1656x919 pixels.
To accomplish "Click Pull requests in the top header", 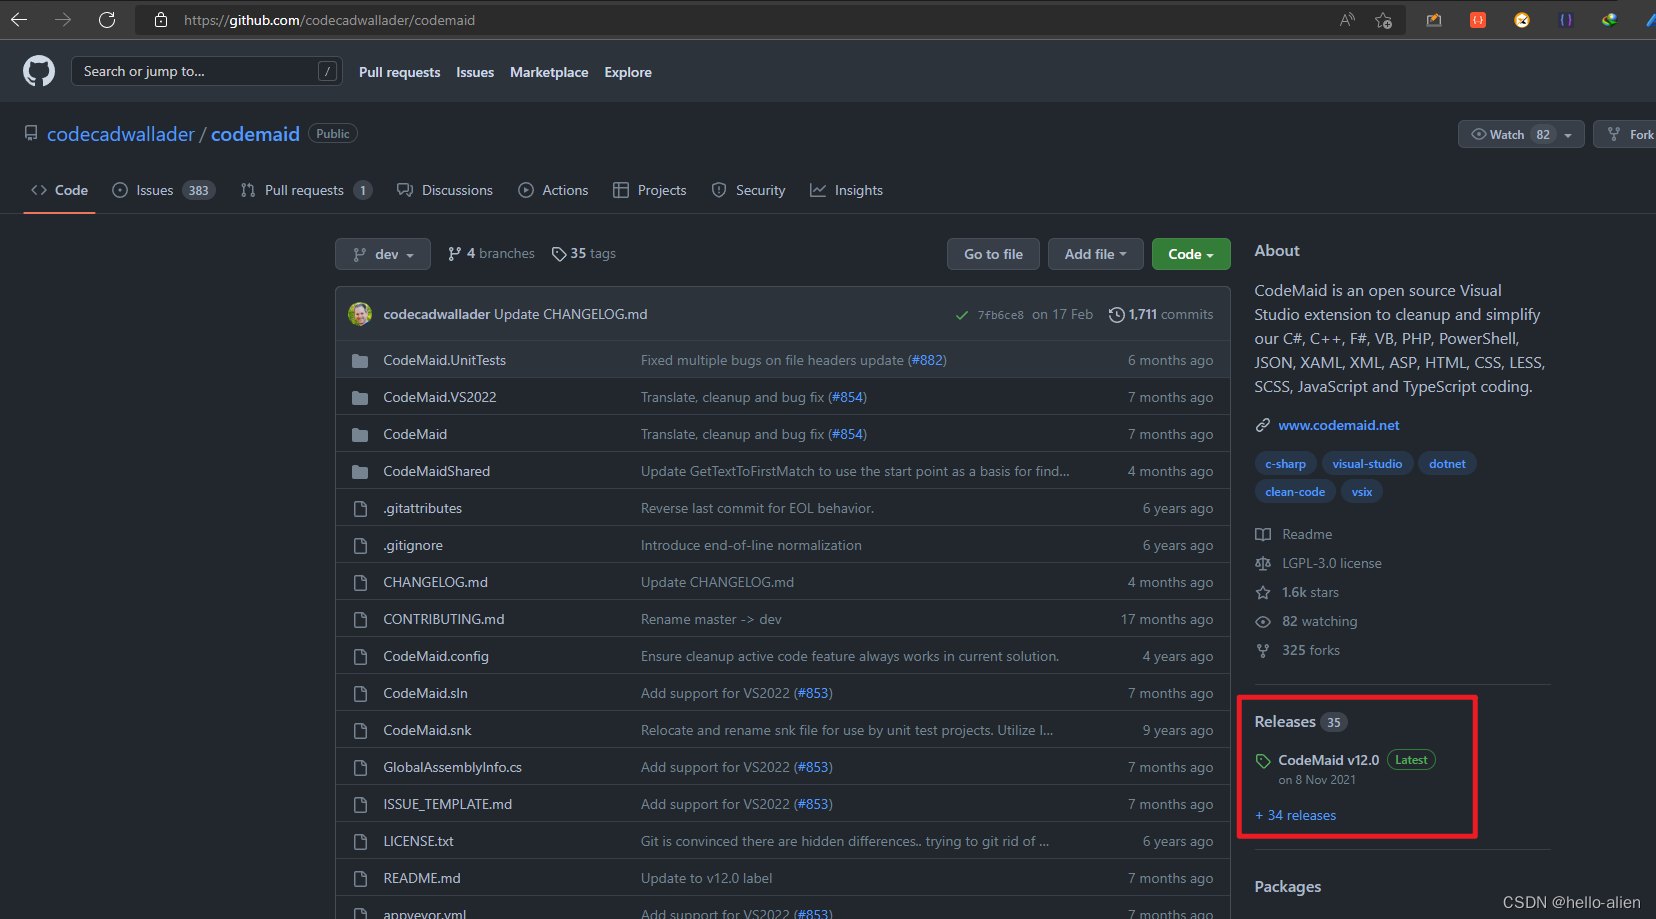I will [x=399, y=72].
